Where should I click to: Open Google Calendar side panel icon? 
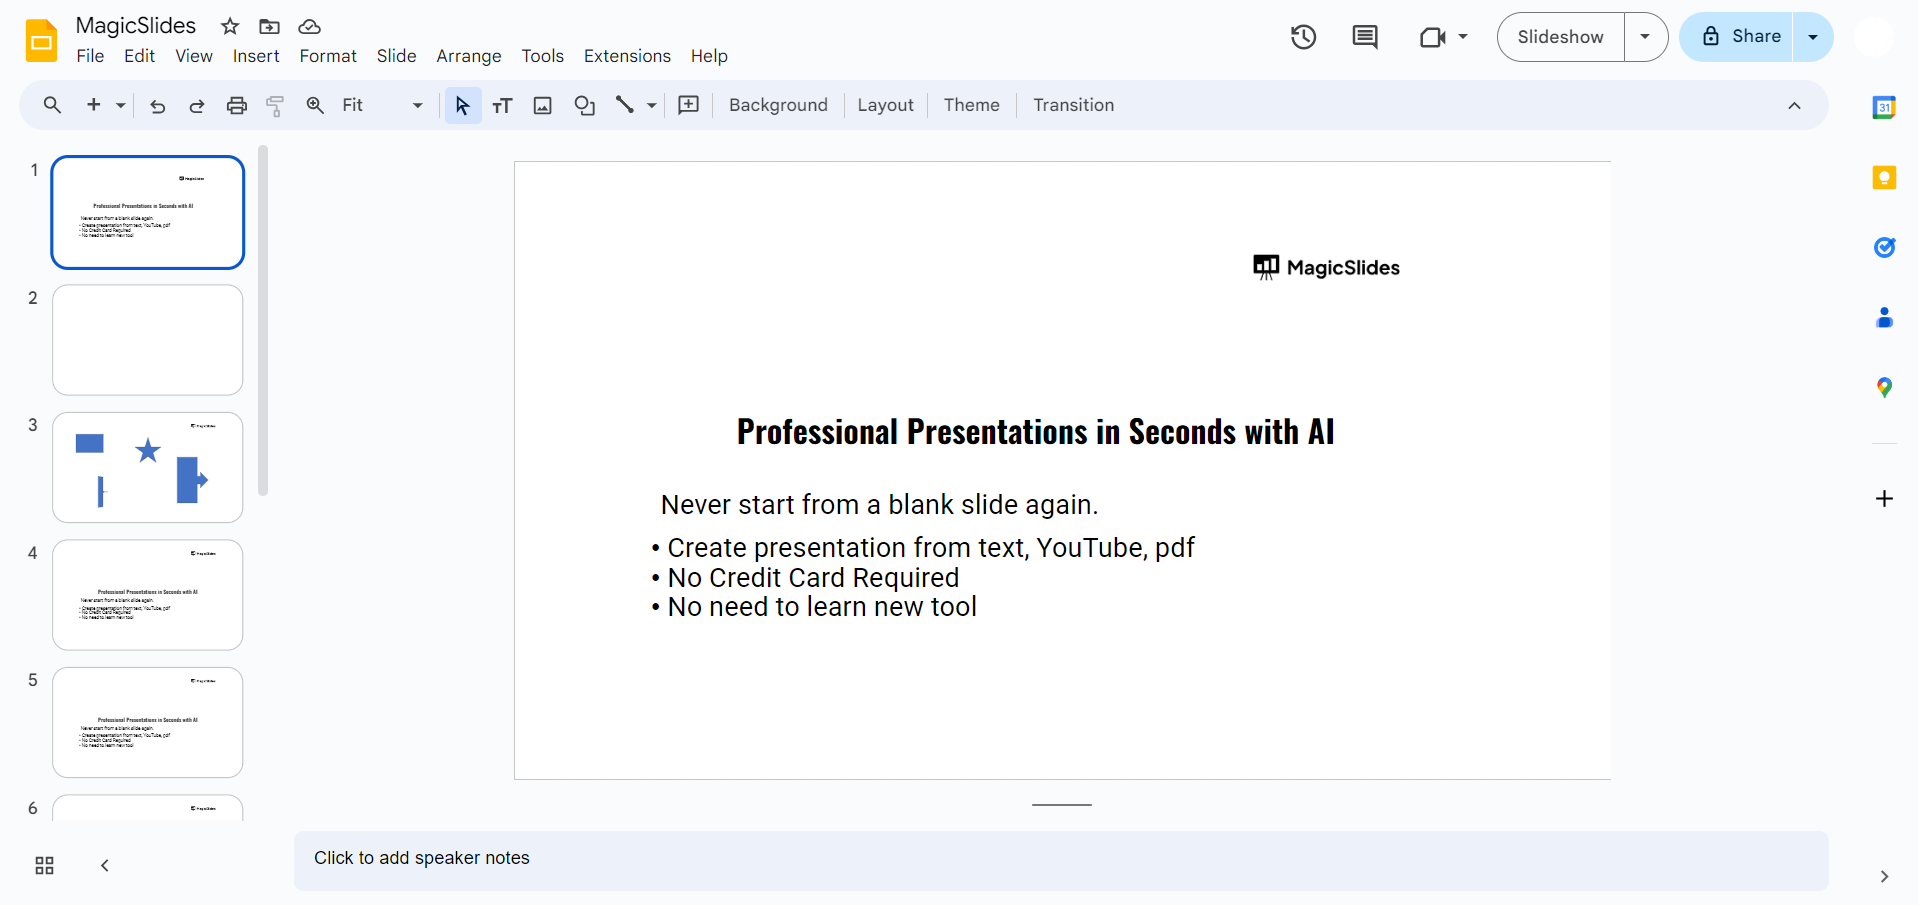pos(1884,108)
